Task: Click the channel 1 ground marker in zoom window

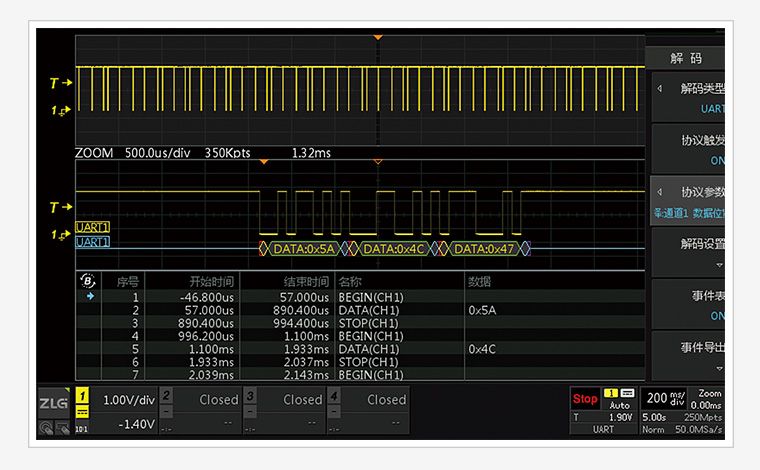Action: coord(60,235)
